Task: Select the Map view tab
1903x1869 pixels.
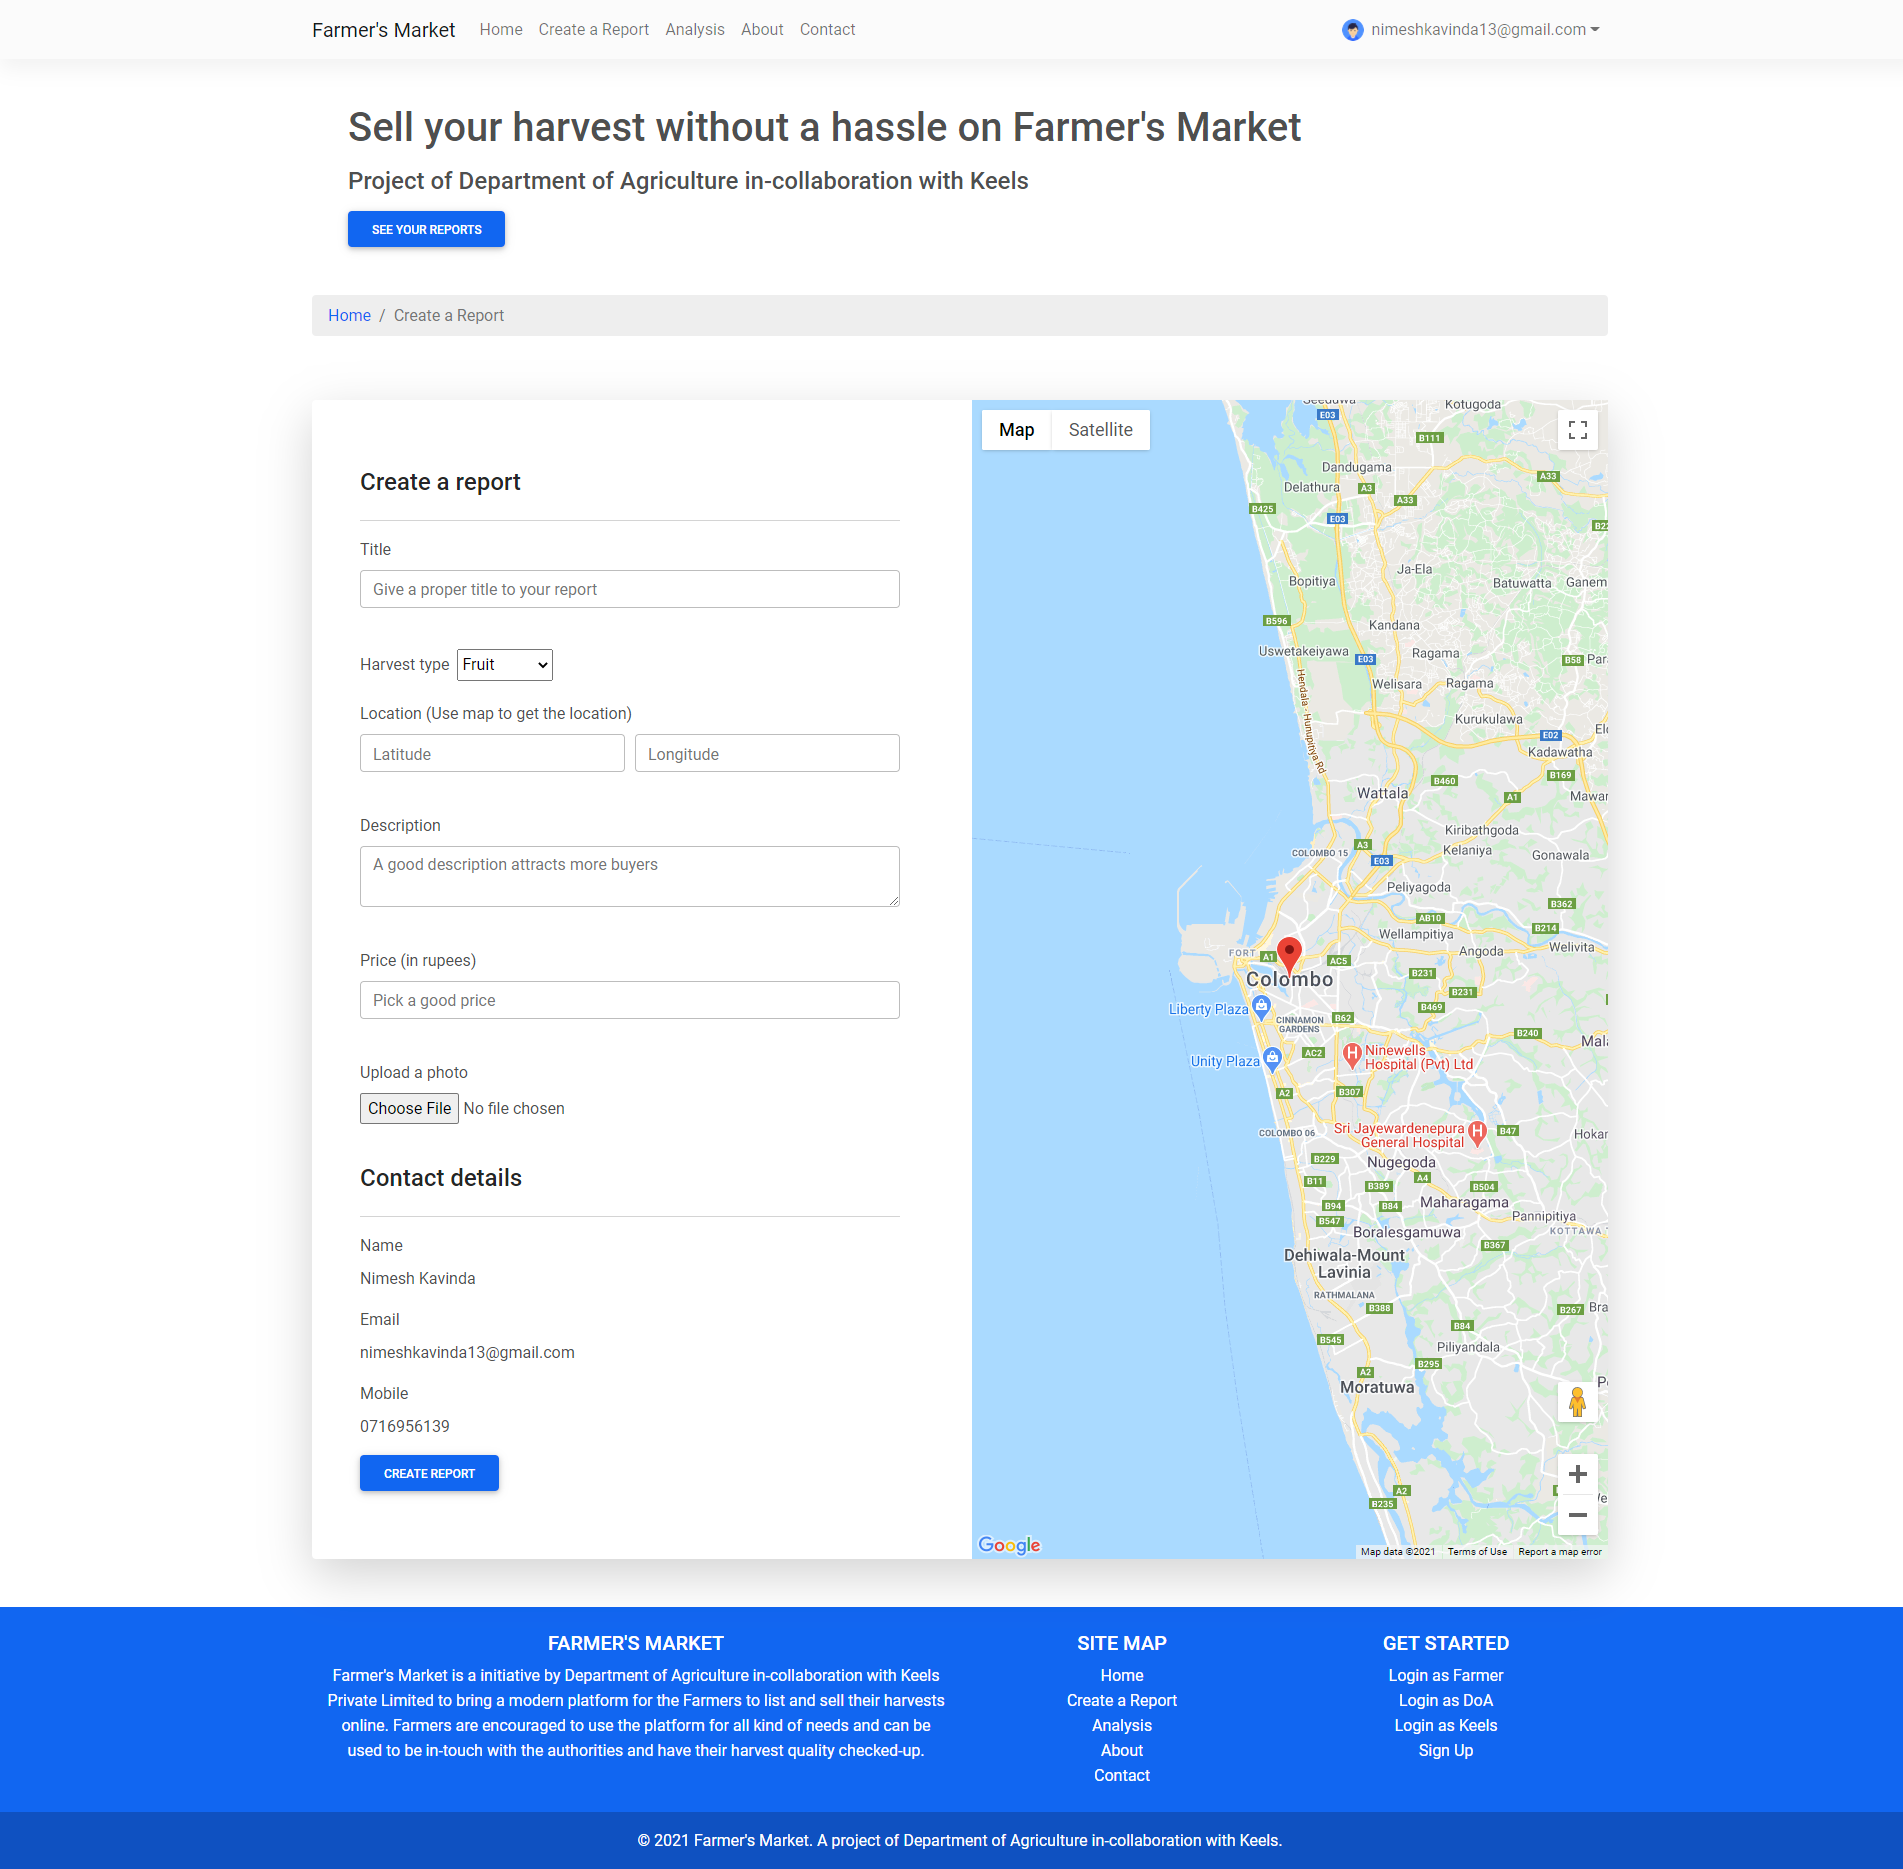Action: [x=1016, y=430]
